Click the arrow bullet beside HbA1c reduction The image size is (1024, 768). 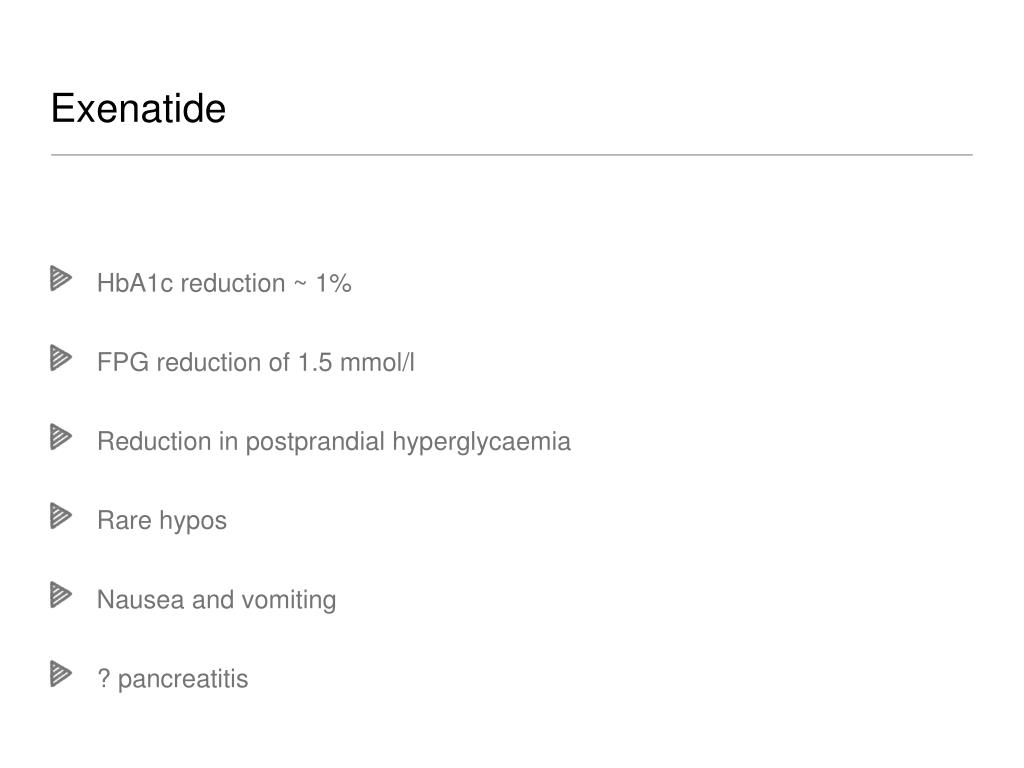point(61,279)
